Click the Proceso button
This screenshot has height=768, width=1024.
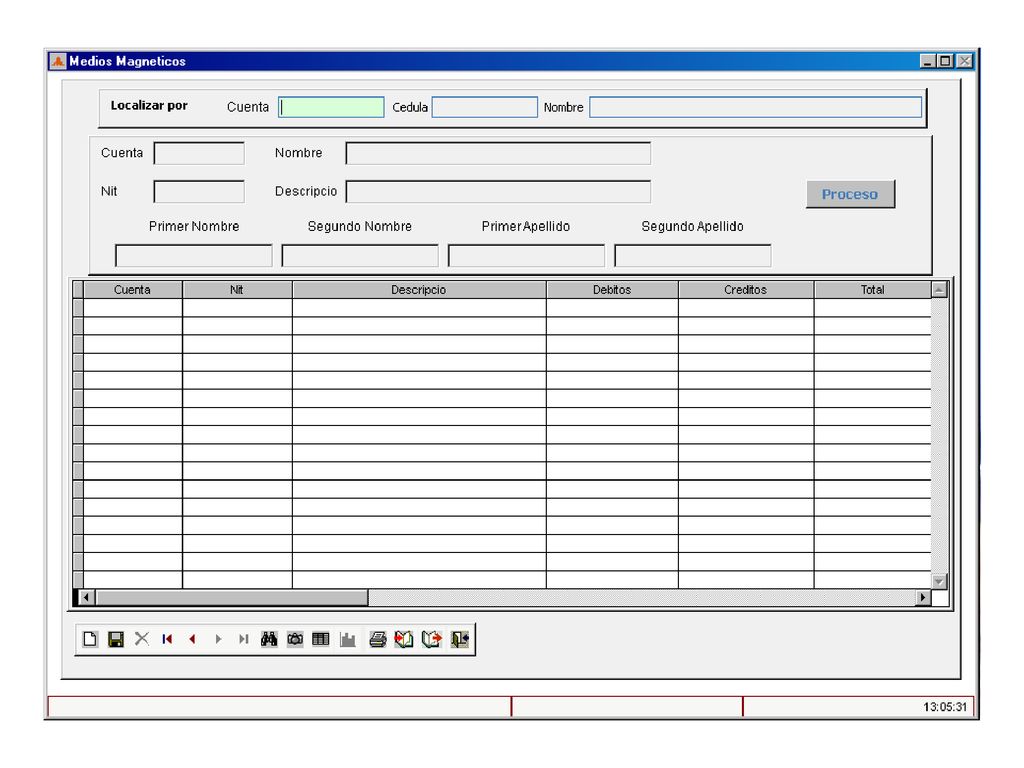coord(850,194)
